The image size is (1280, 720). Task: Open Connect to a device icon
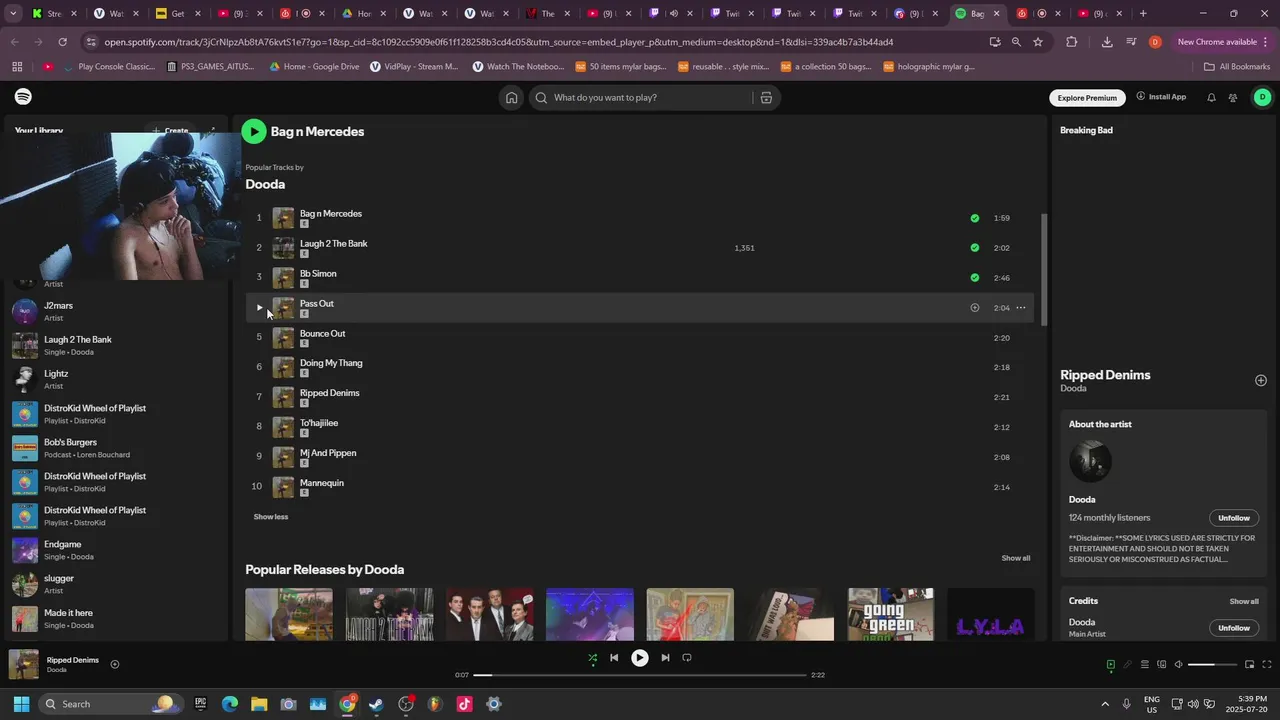tap(1161, 665)
